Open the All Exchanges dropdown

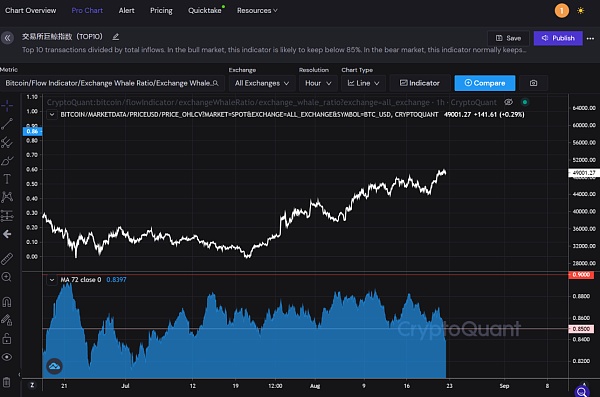tap(262, 83)
